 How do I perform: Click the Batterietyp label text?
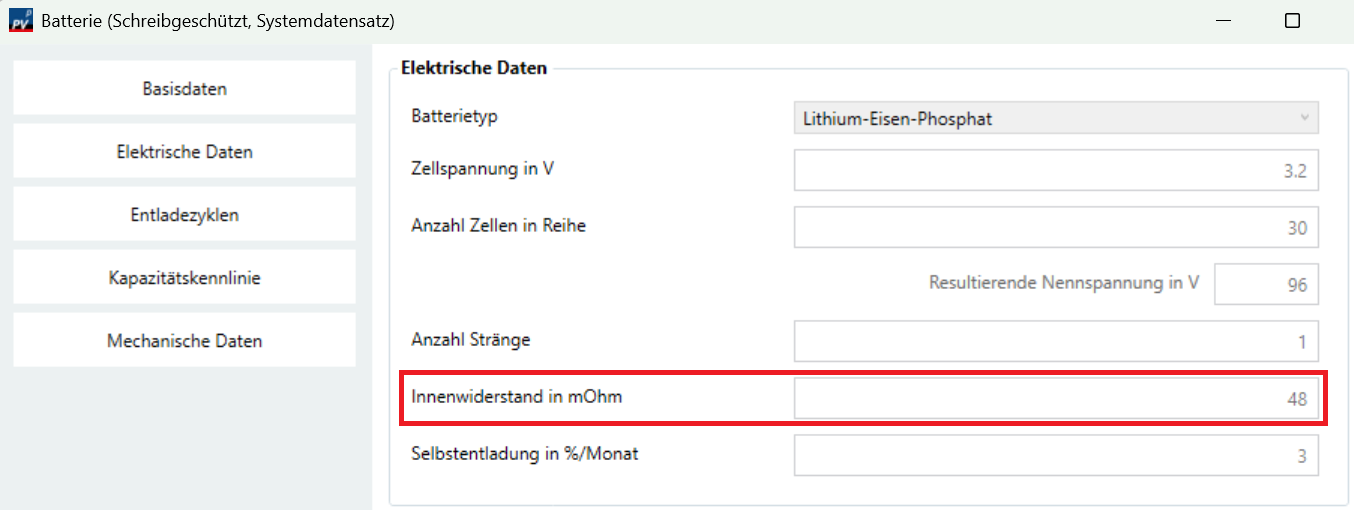[x=454, y=116]
